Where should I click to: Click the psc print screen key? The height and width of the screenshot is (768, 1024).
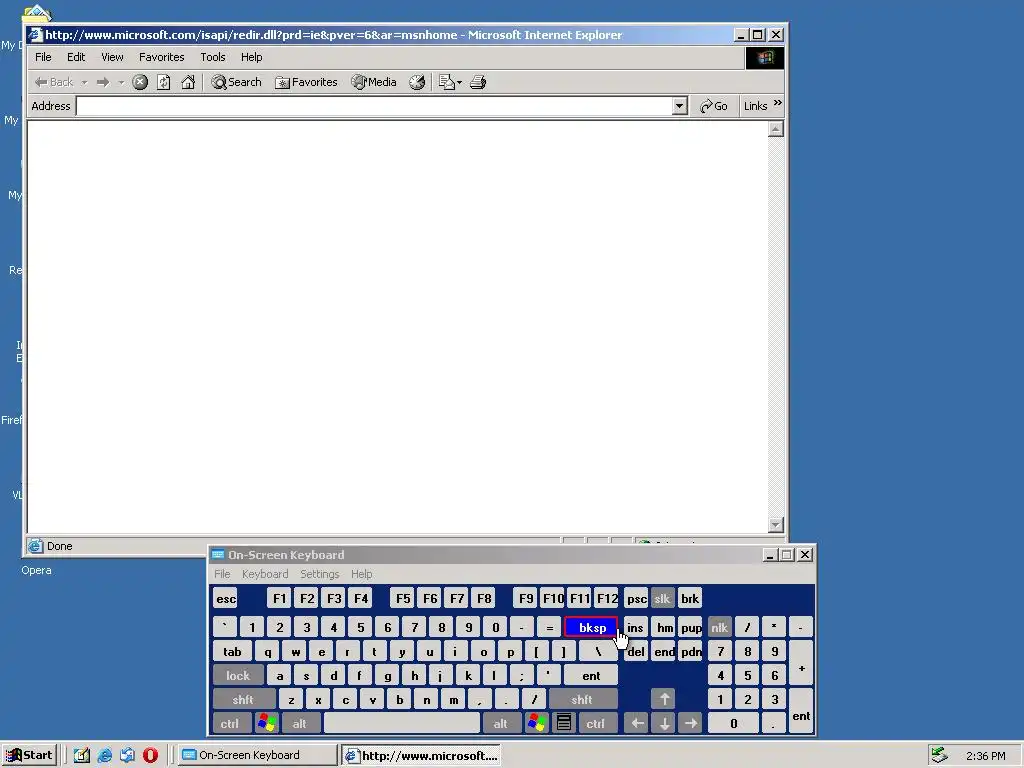[636, 599]
